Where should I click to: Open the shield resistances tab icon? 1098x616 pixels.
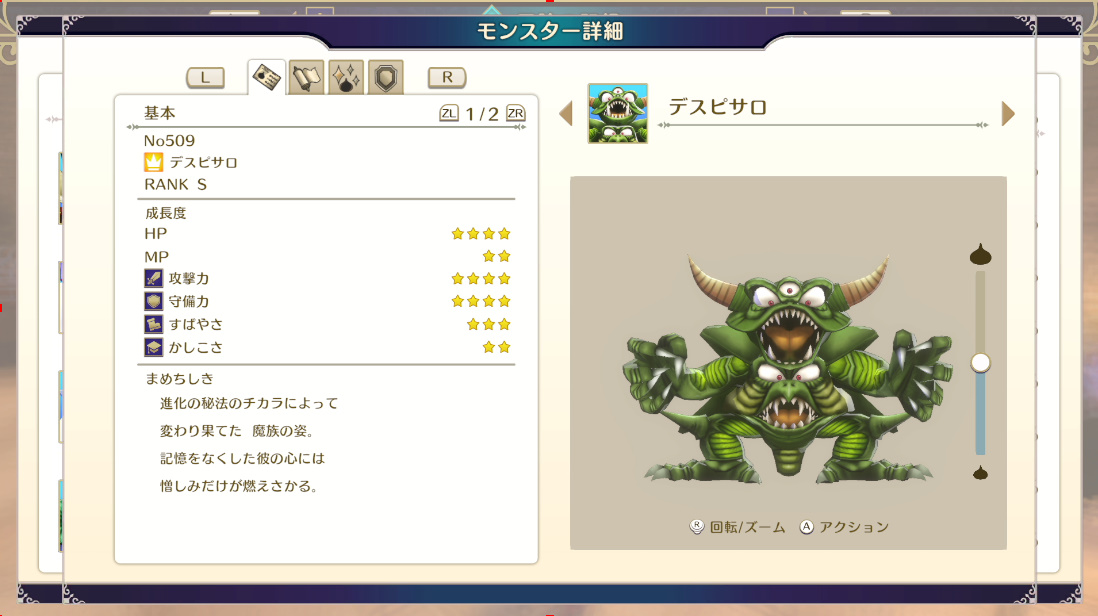click(x=386, y=77)
